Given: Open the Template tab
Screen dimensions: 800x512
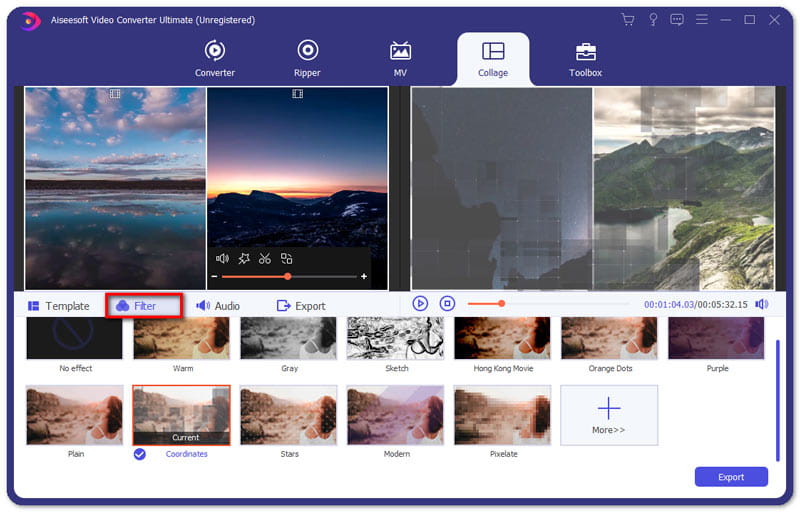Looking at the screenshot, I should (x=59, y=306).
